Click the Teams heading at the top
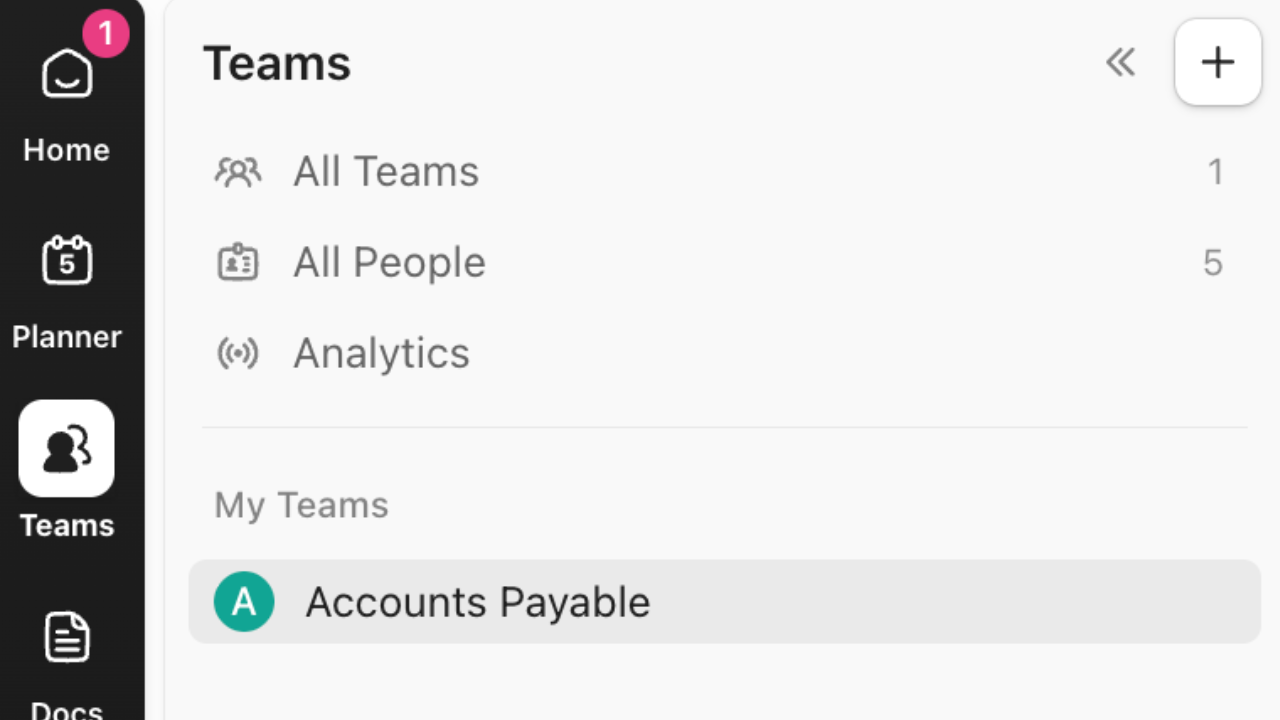Viewport: 1280px width, 720px height. point(277,62)
